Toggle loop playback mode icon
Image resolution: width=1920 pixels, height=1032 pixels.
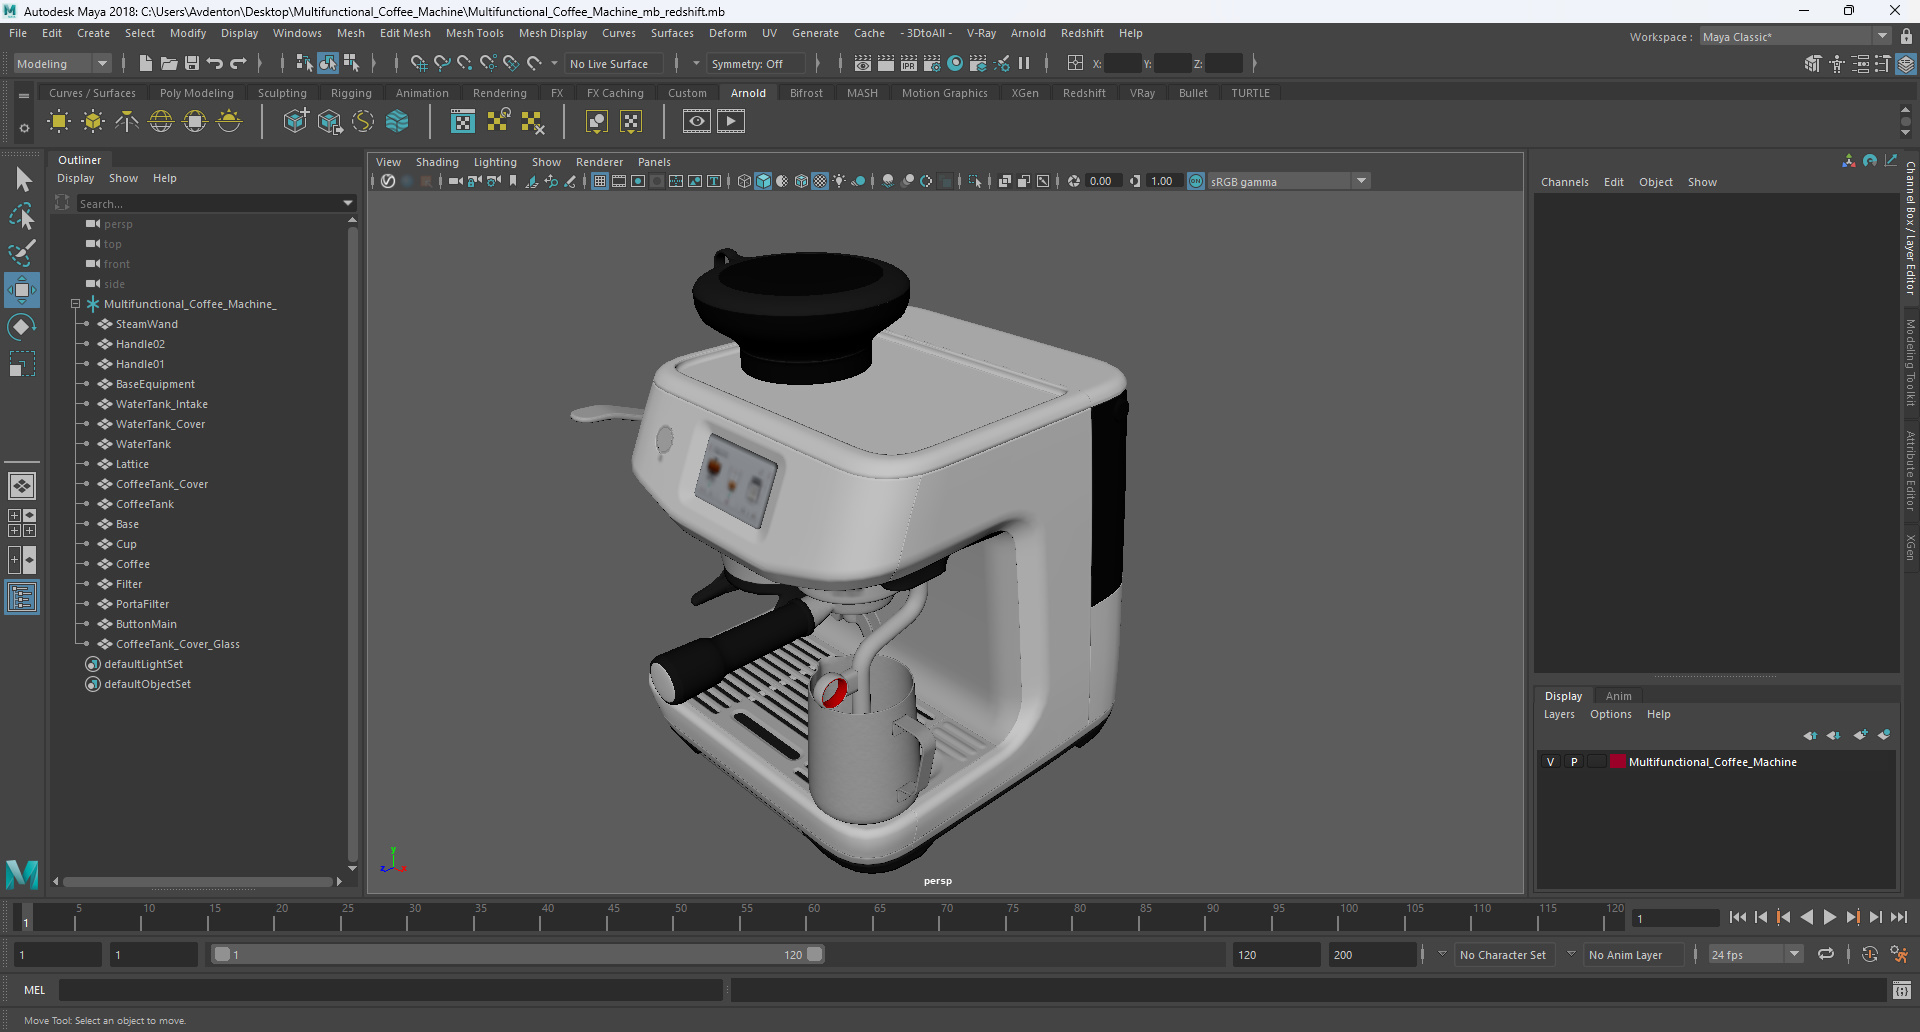pyautogui.click(x=1826, y=954)
